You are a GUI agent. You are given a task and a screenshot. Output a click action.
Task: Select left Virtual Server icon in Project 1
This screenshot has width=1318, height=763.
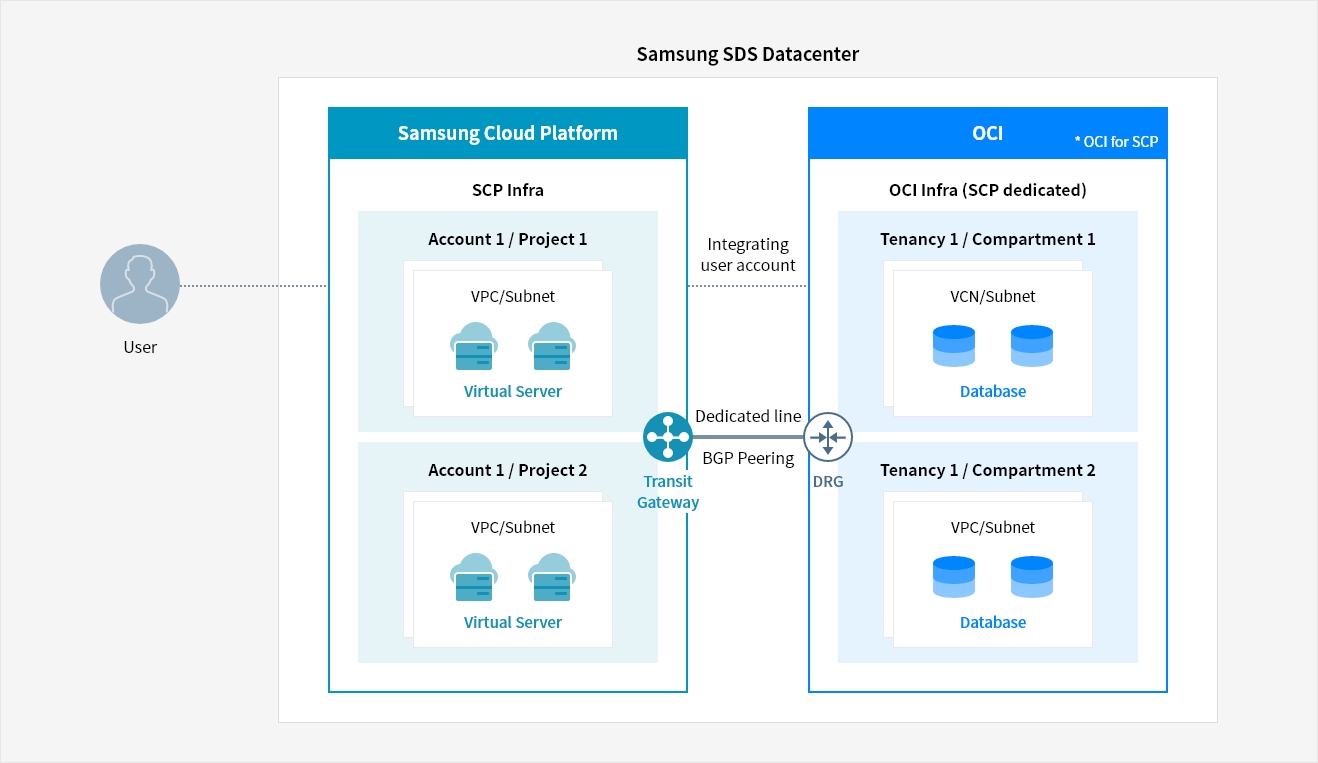click(474, 346)
